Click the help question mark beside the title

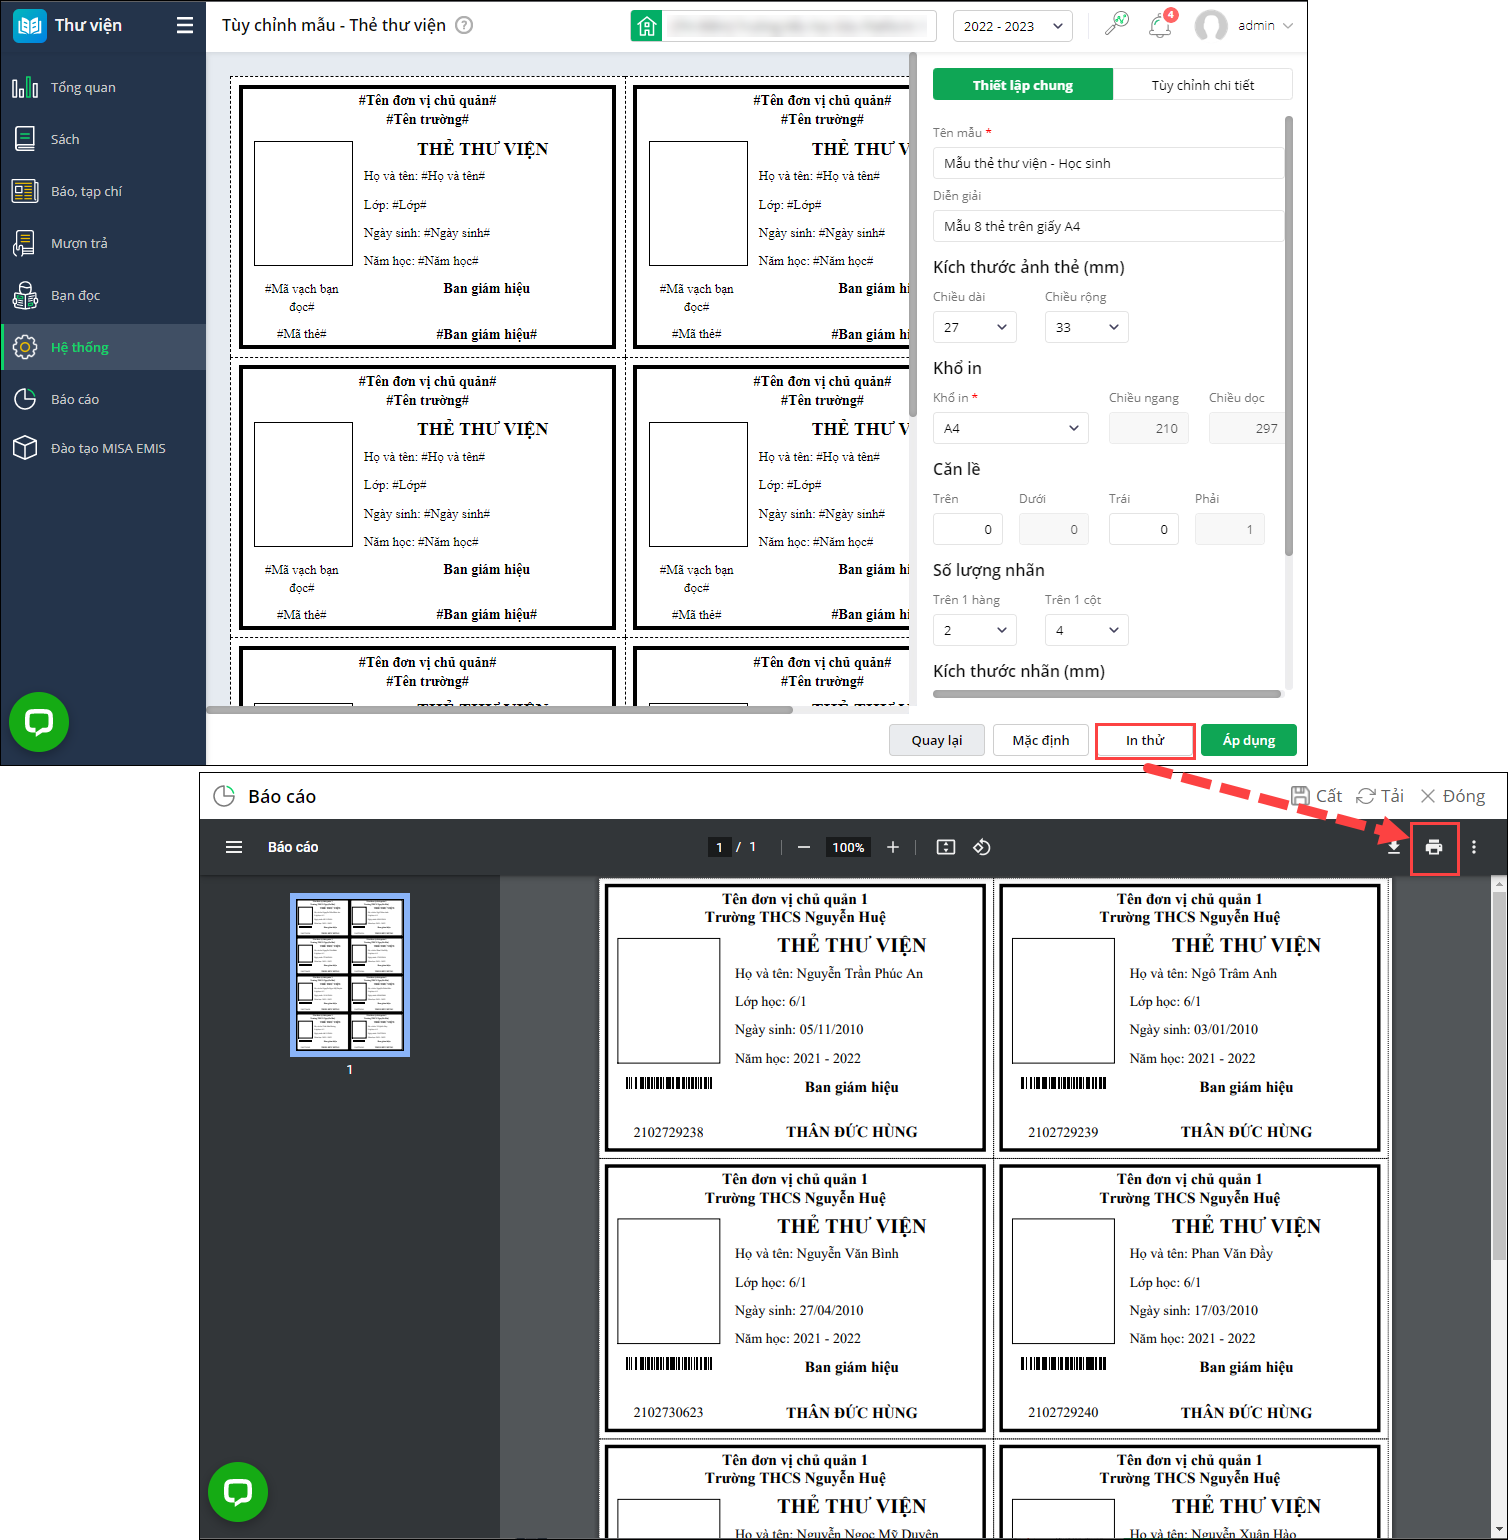click(x=464, y=25)
